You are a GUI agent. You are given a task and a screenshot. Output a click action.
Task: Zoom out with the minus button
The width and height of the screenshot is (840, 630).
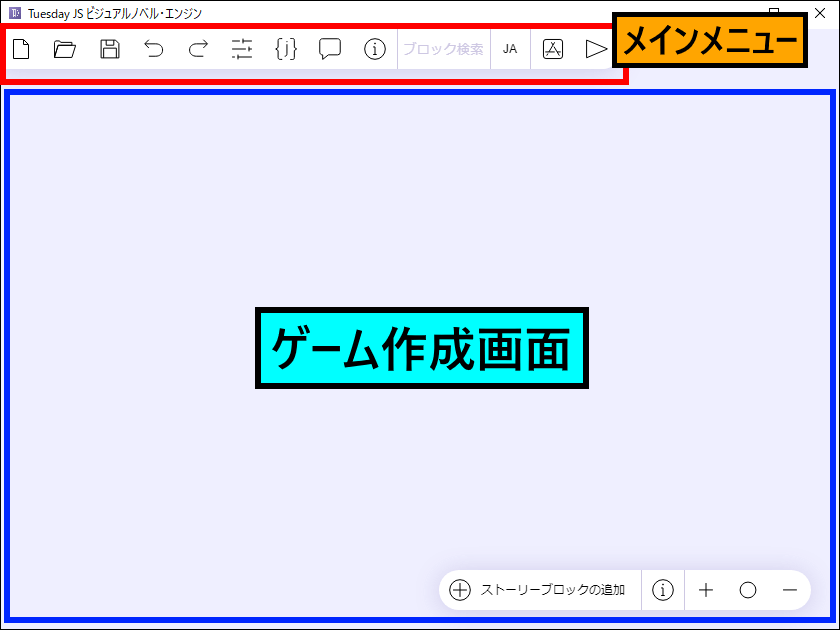[x=790, y=590]
